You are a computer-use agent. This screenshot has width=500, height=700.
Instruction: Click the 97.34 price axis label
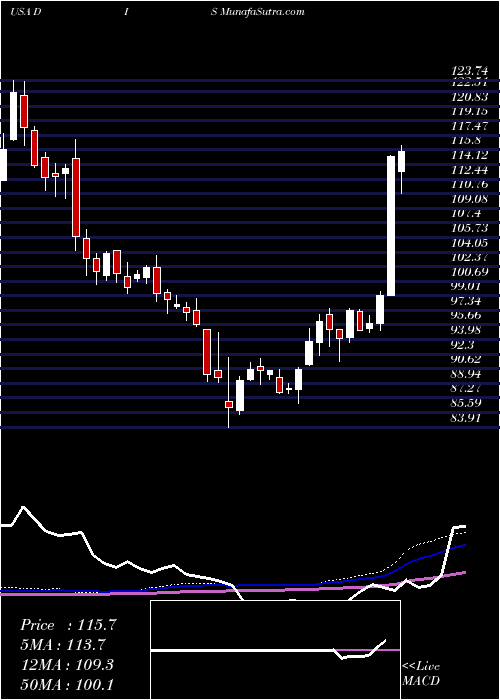click(467, 301)
